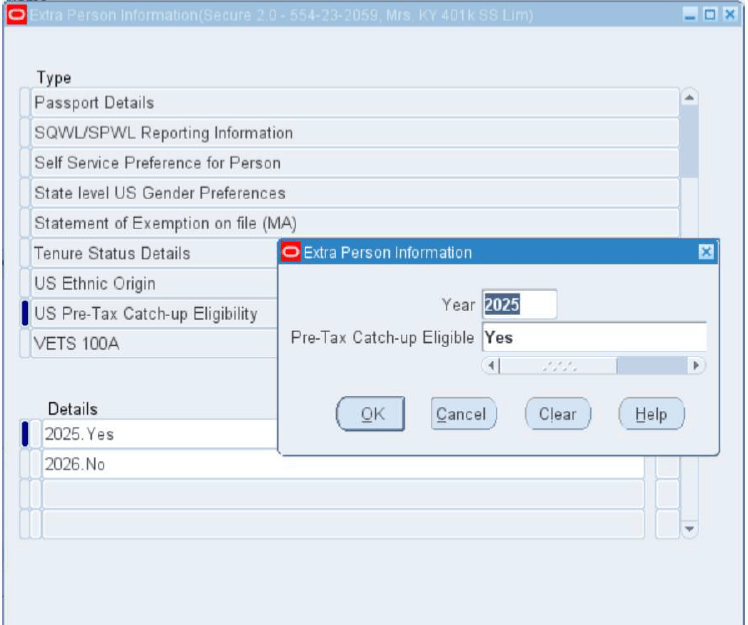Image resolution: width=748 pixels, height=625 pixels.
Task: Select US Pre-Tax Catch-up Eligibility row
Action: point(155,313)
